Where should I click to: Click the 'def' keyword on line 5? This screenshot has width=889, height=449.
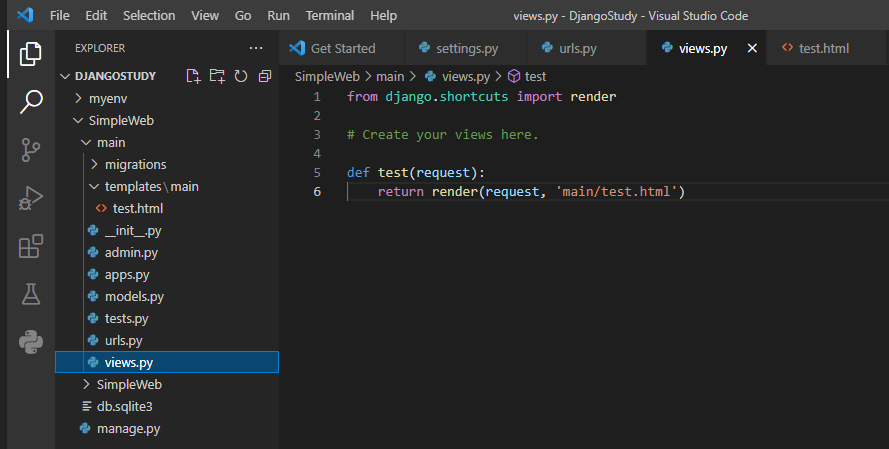358,172
